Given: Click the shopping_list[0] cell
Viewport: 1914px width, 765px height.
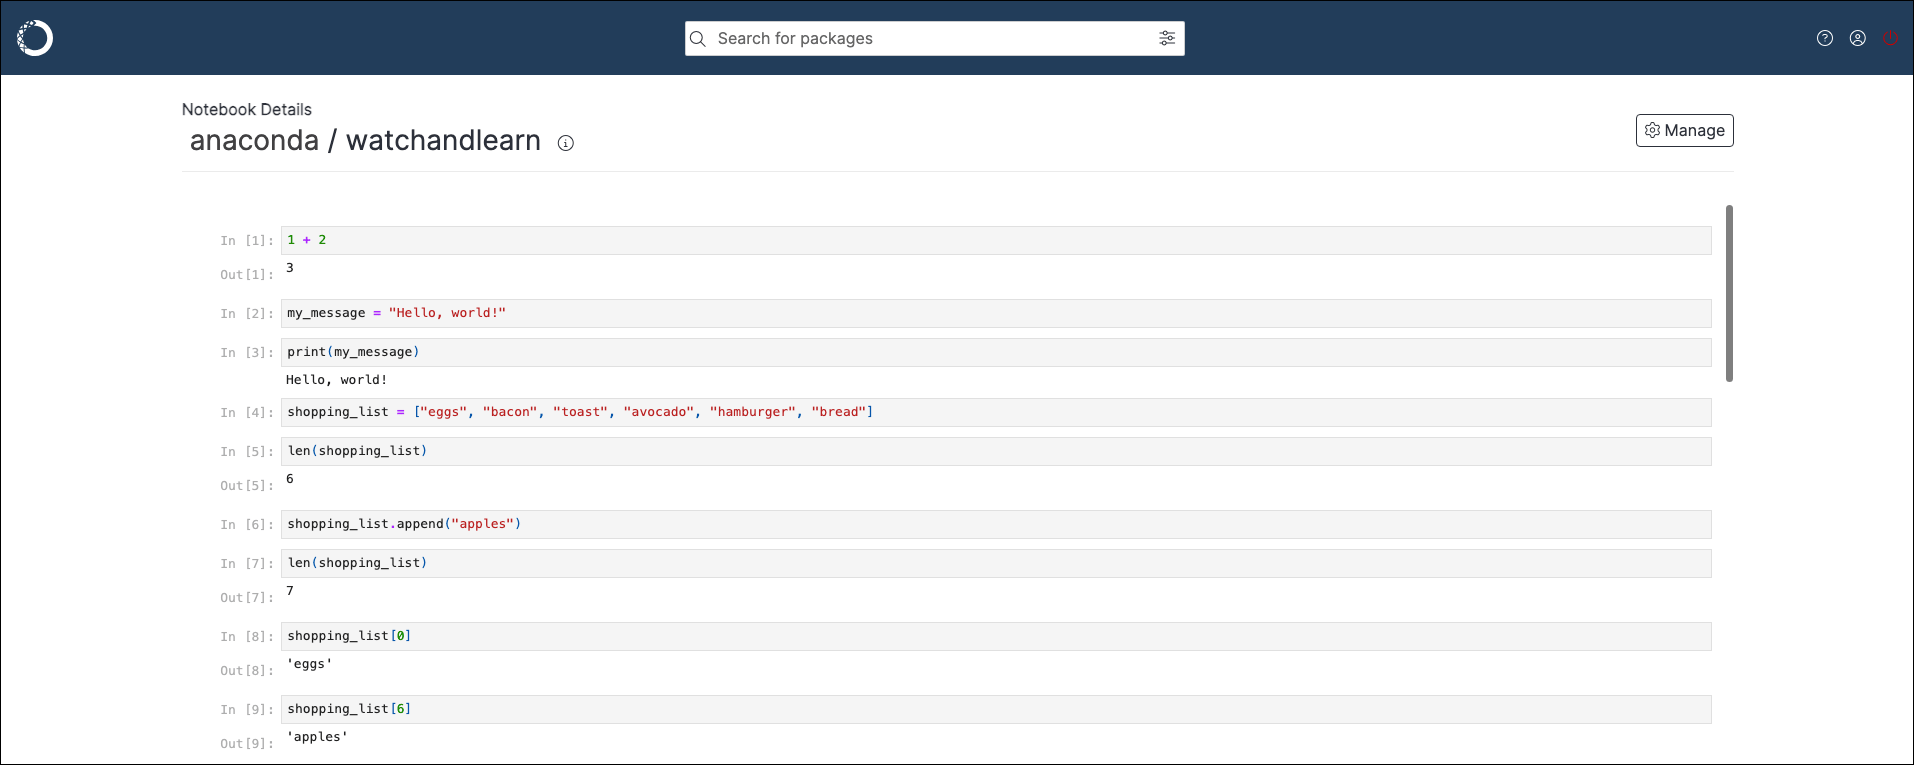Looking at the screenshot, I should point(996,636).
